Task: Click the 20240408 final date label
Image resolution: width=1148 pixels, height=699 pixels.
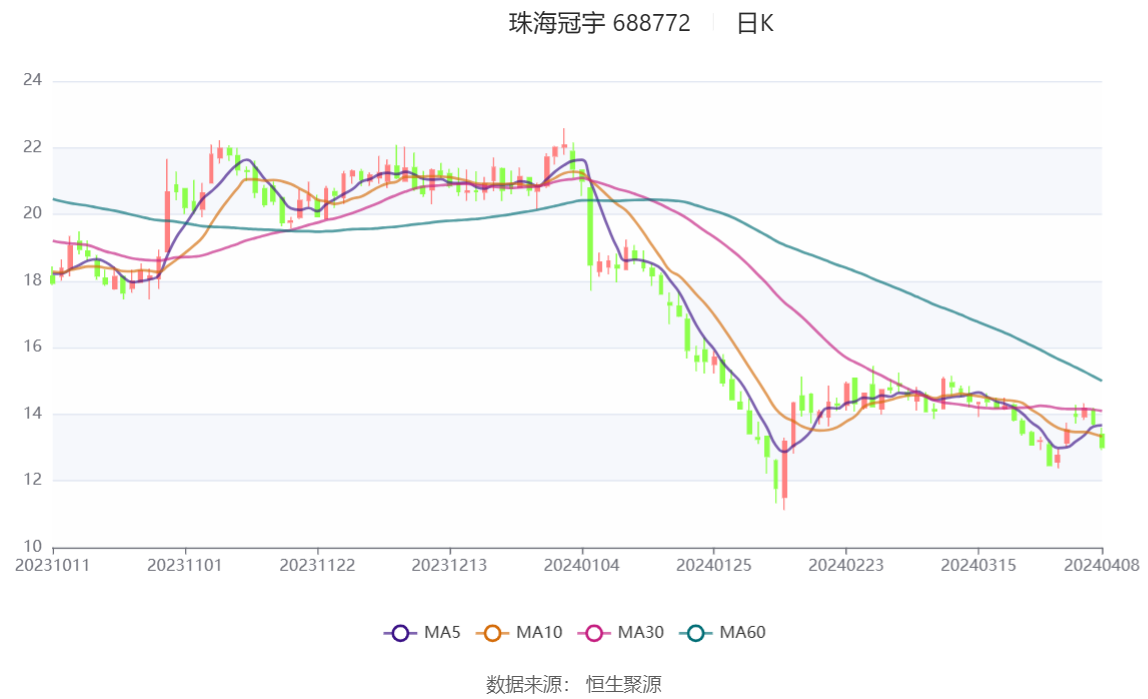Action: coord(1103,565)
